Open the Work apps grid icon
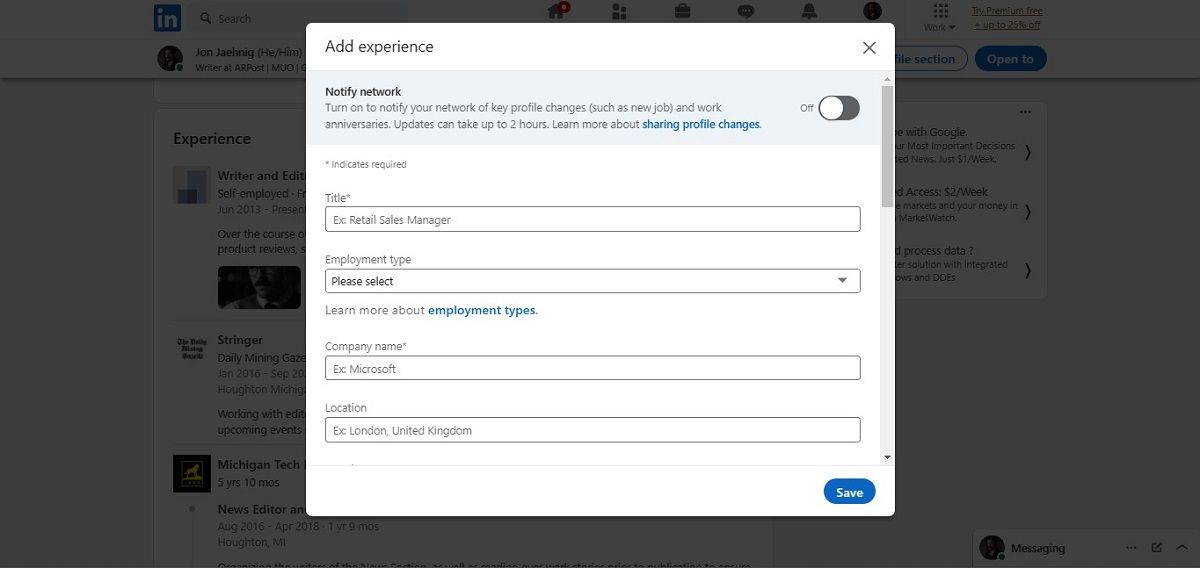 tap(940, 11)
